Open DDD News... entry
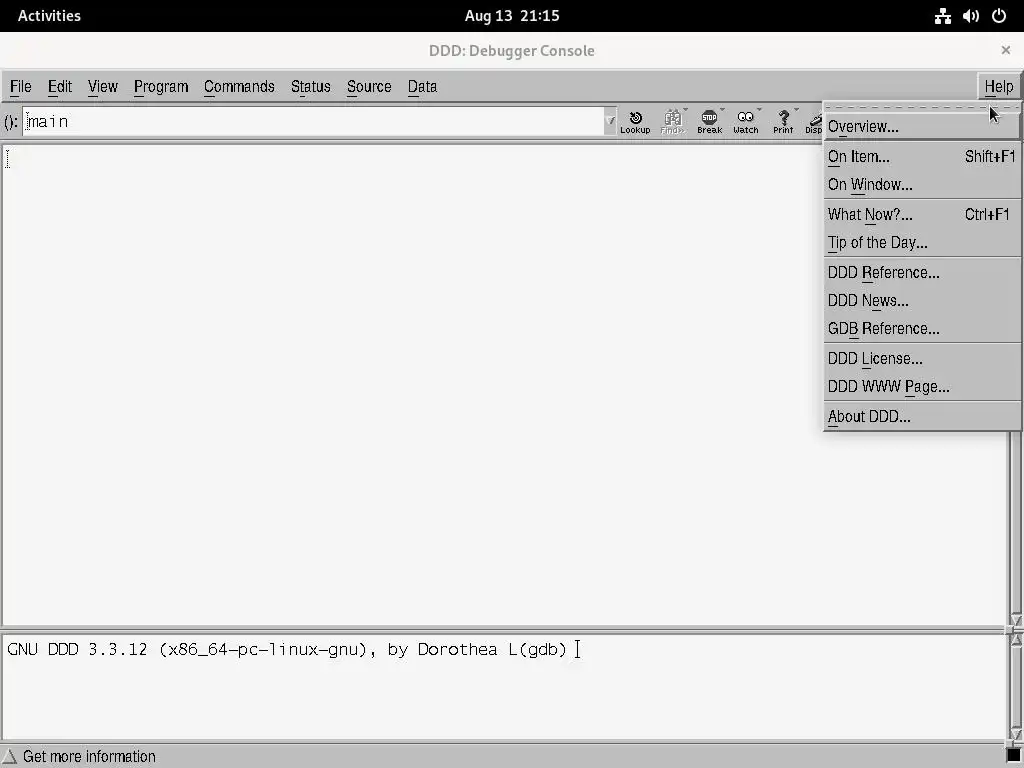The width and height of the screenshot is (1024, 768). pos(922,300)
